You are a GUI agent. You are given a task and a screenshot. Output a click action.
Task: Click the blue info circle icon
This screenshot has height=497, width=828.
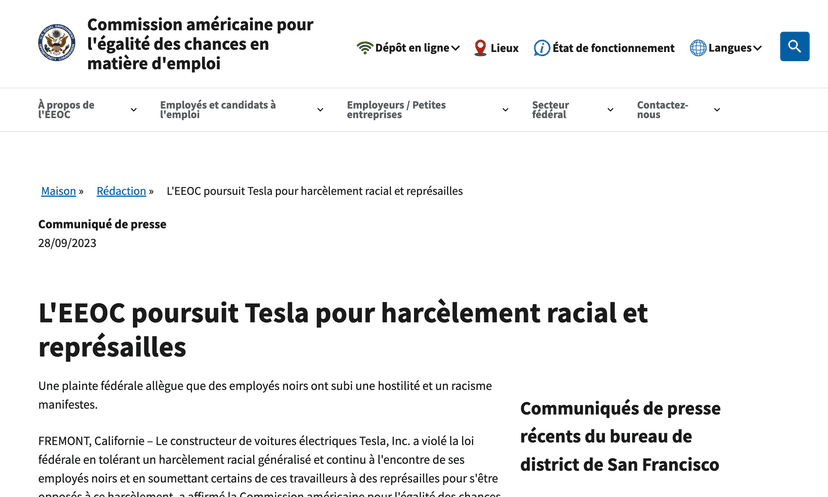541,48
